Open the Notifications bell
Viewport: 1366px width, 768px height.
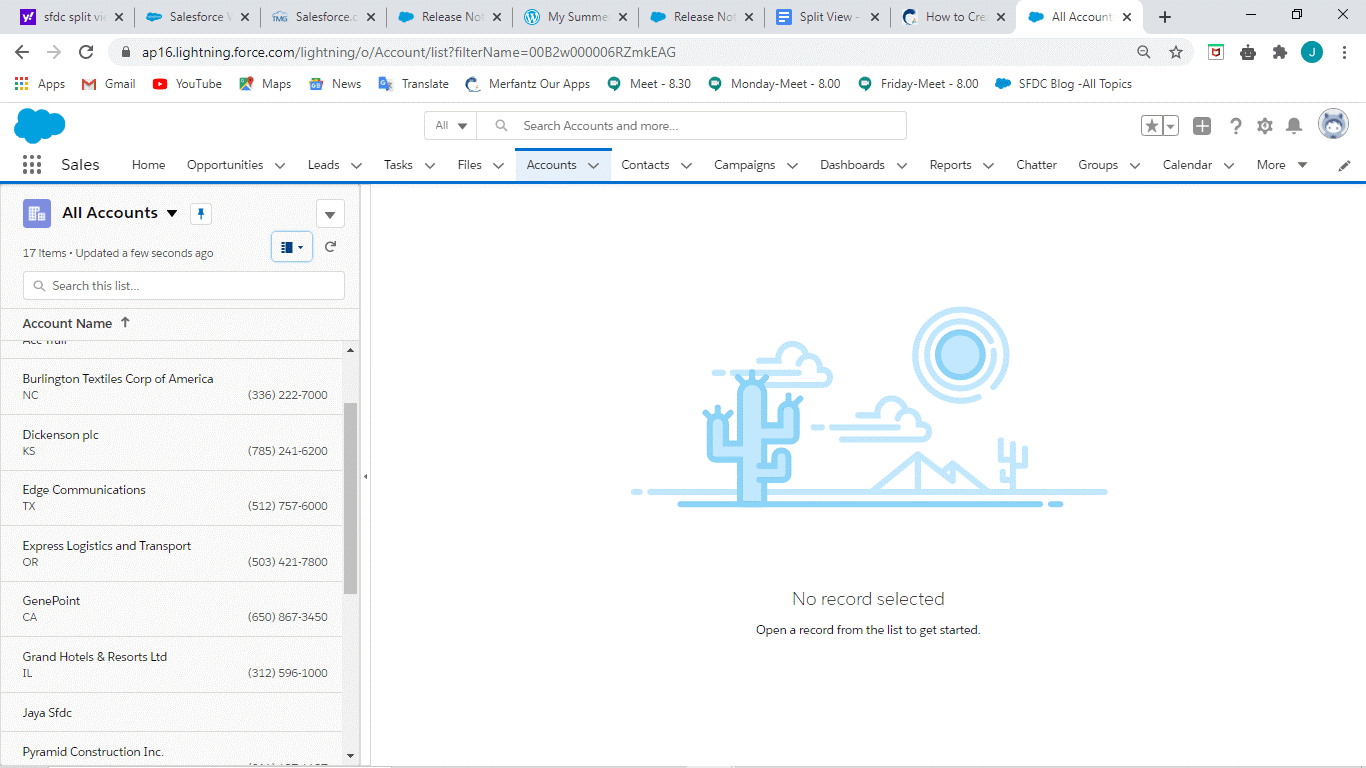1293,125
